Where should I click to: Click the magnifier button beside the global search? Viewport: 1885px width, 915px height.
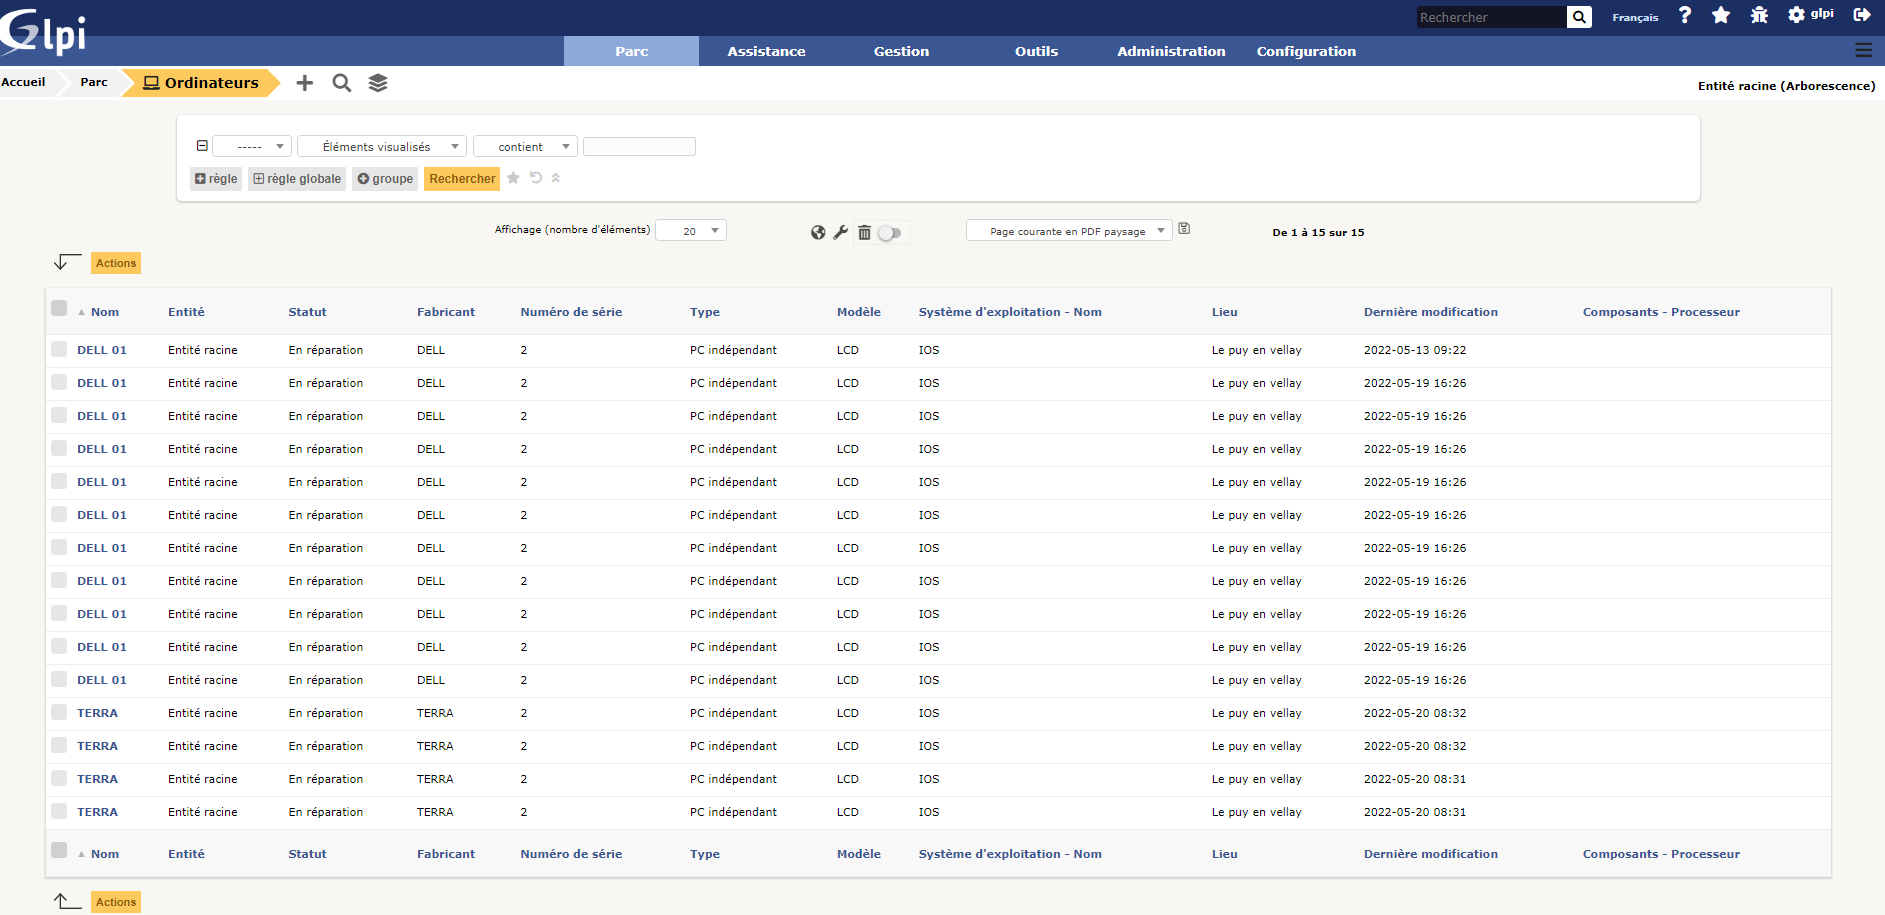(x=1579, y=17)
